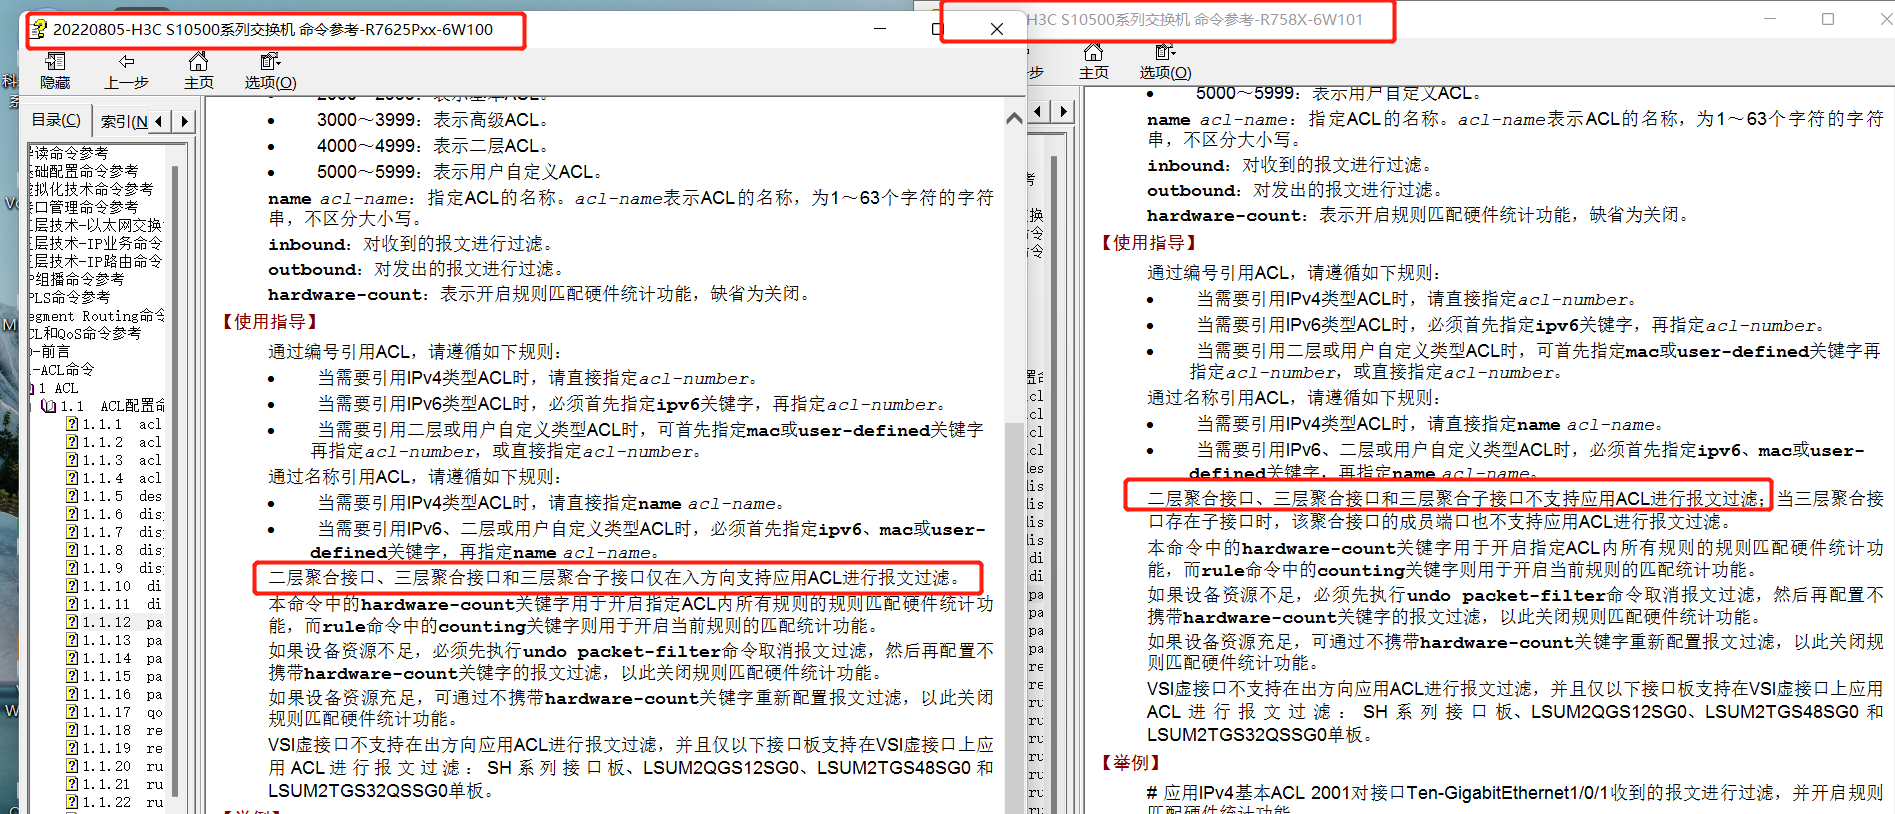Open topic 1.1.1 acl in contents tree
Image resolution: width=1895 pixels, height=814 pixels.
(x=113, y=424)
